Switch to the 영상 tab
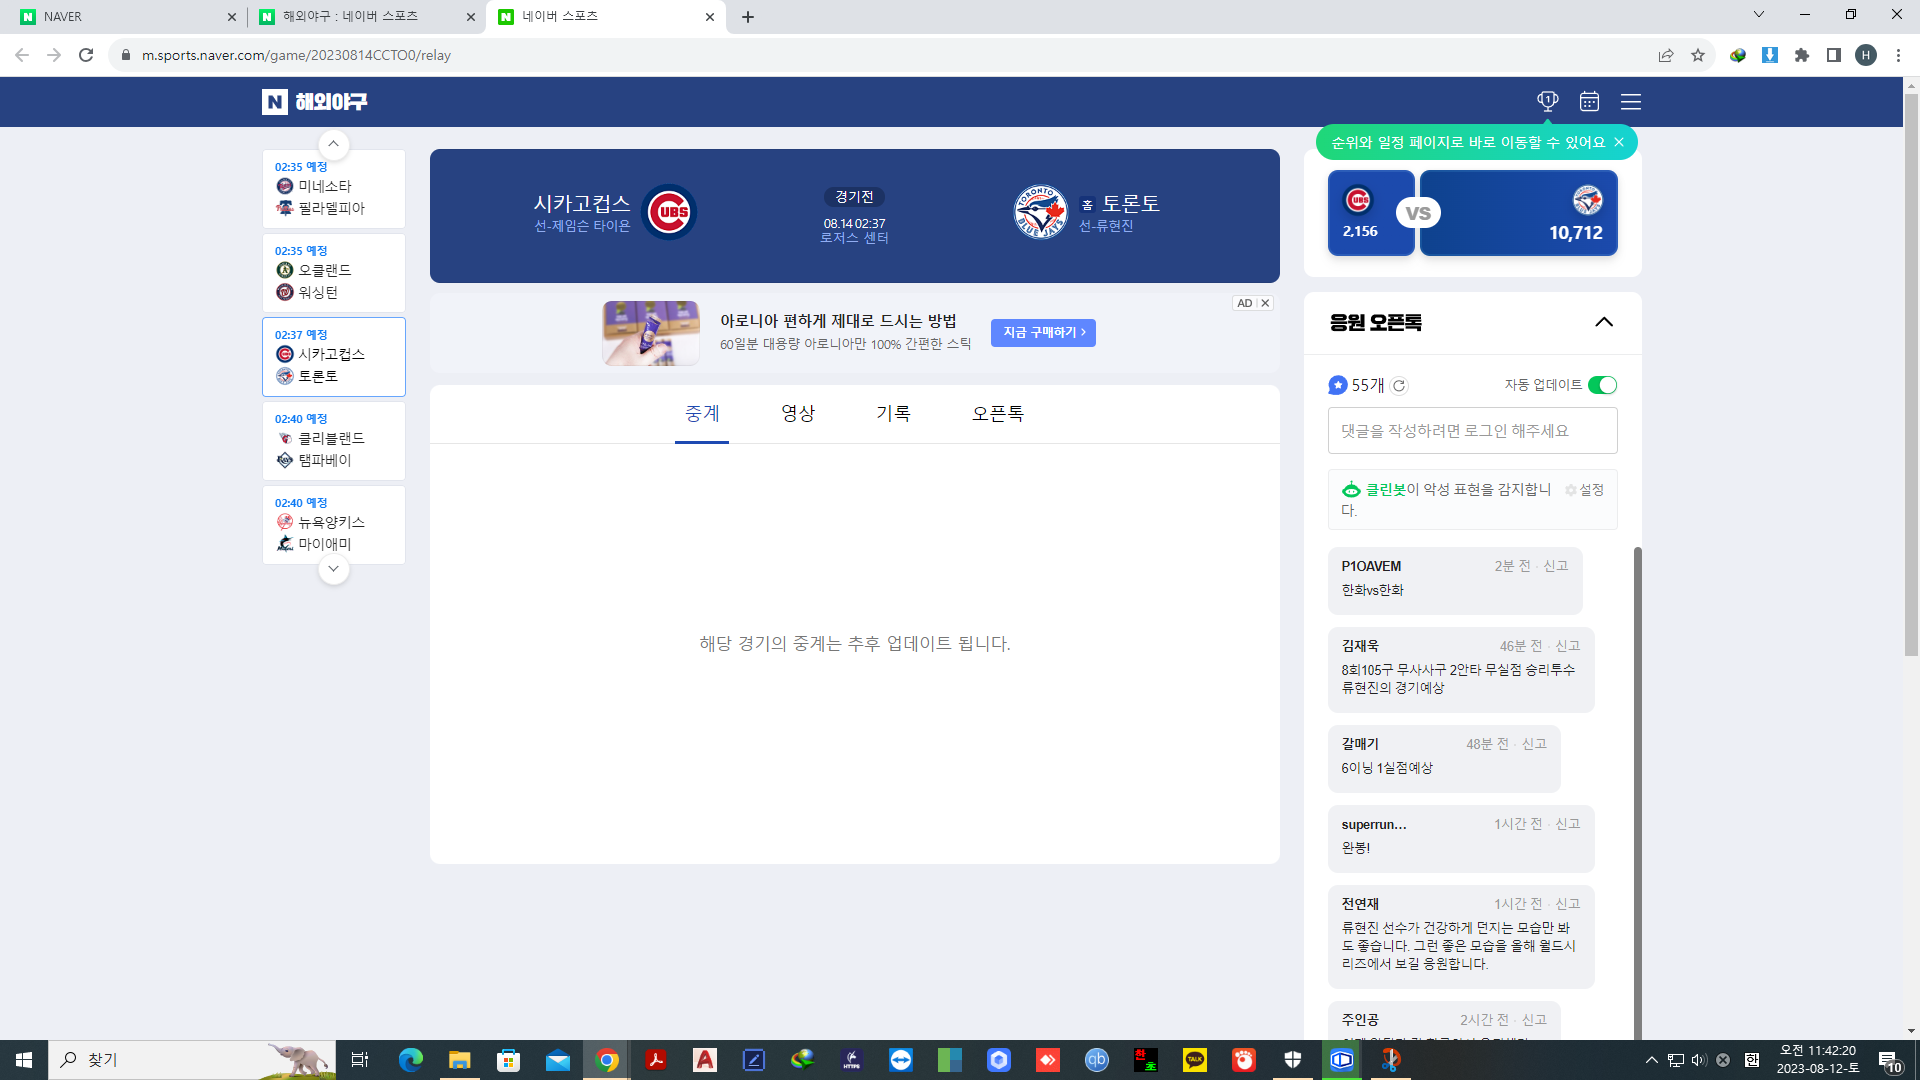This screenshot has width=1920, height=1080. click(x=798, y=414)
